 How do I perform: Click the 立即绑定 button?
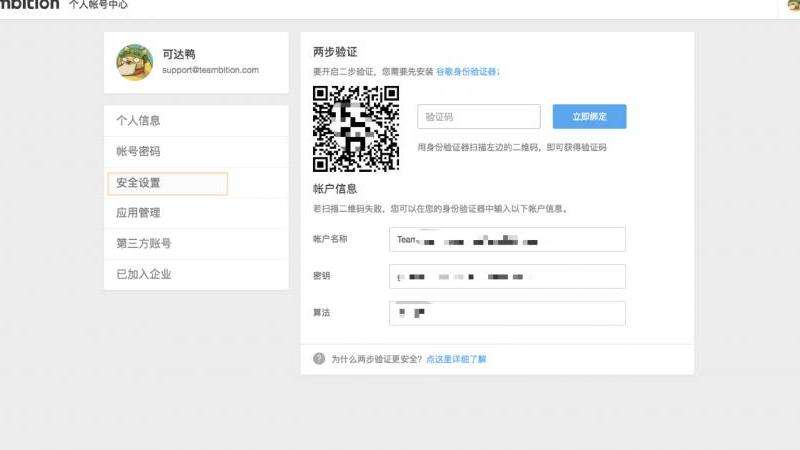tap(589, 117)
